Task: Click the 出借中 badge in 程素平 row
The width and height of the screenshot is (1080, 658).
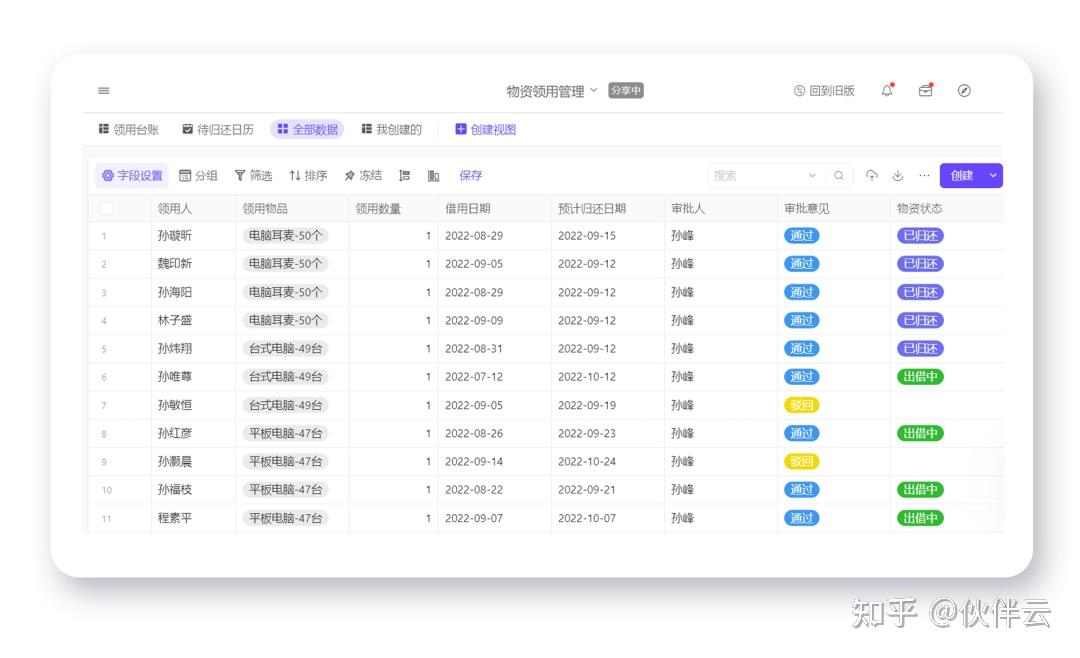Action: tap(920, 518)
